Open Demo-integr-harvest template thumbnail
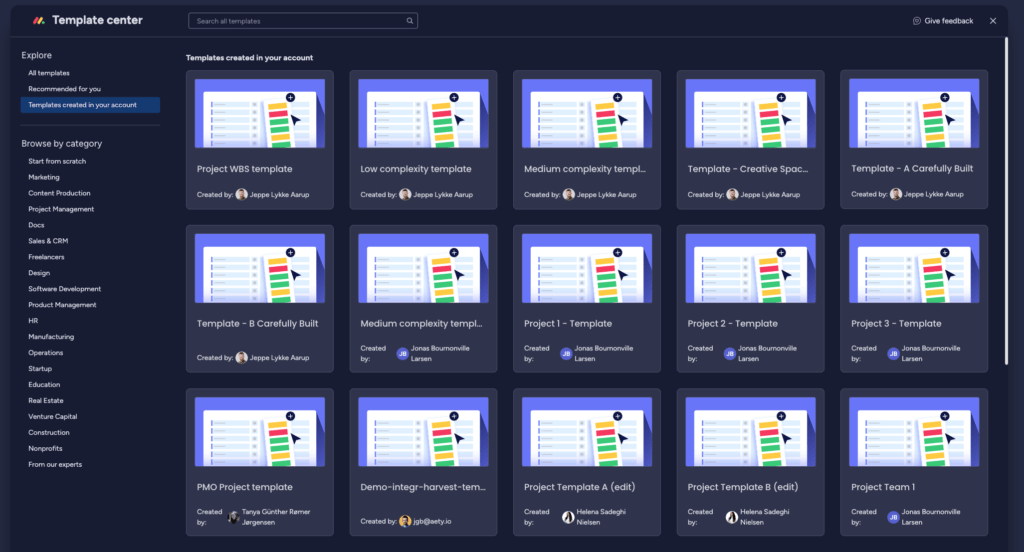1024x552 pixels. click(x=423, y=432)
